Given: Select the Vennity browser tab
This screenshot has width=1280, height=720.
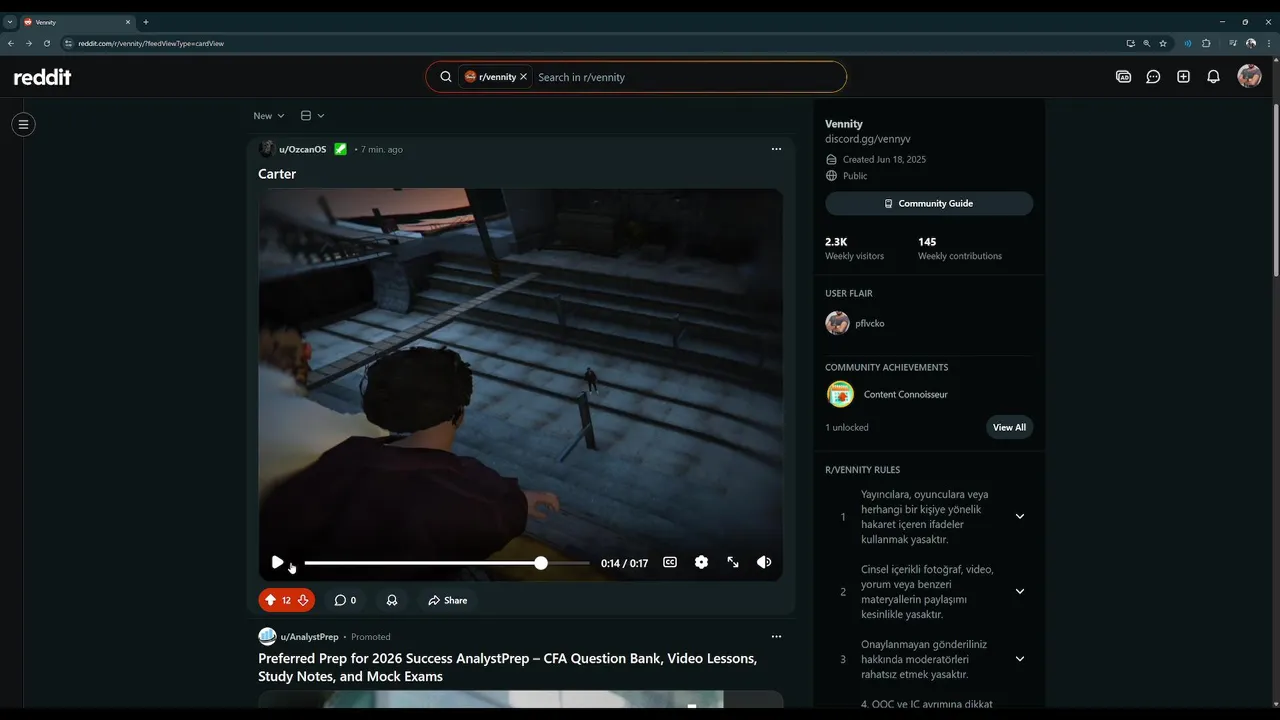Looking at the screenshot, I should (x=77, y=22).
